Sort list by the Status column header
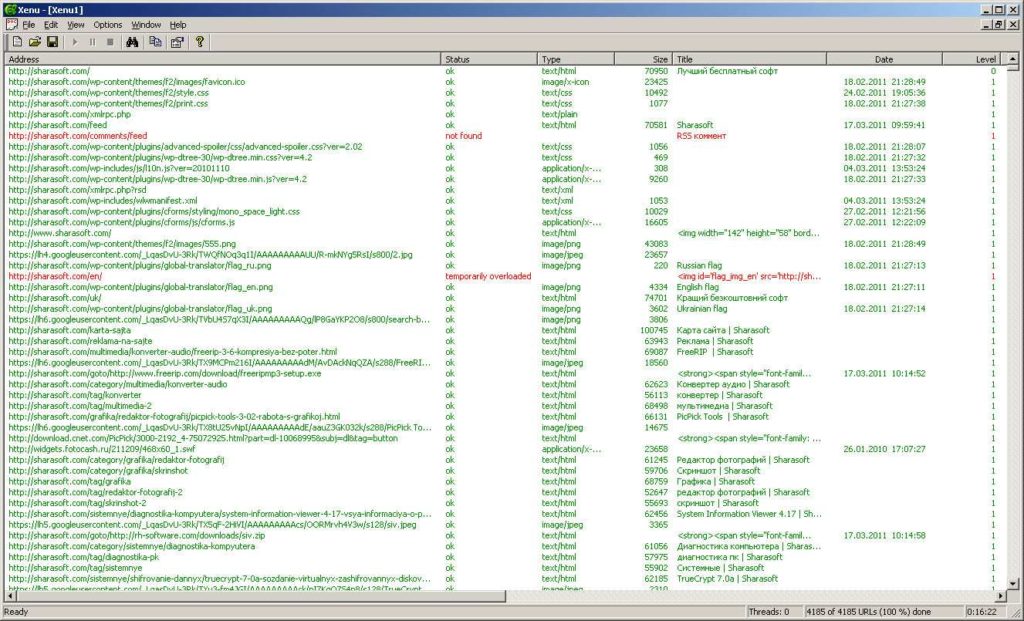Image resolution: width=1024 pixels, height=621 pixels. point(489,59)
